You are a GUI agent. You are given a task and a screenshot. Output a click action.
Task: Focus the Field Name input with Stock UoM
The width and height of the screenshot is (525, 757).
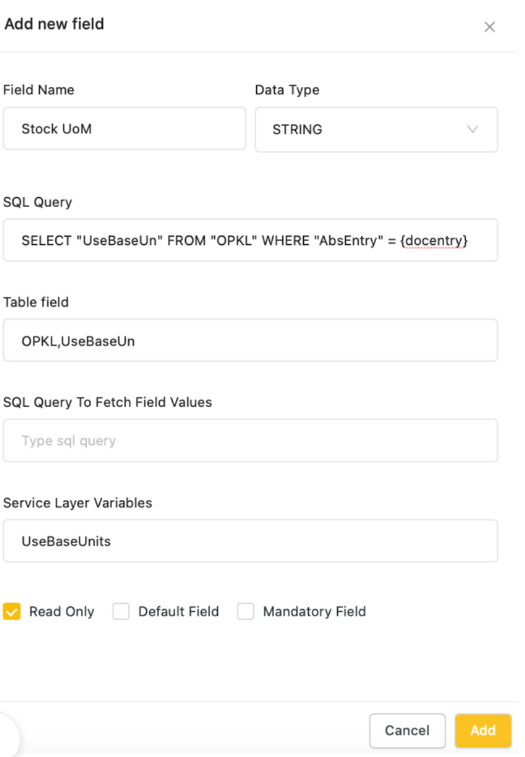click(x=125, y=128)
